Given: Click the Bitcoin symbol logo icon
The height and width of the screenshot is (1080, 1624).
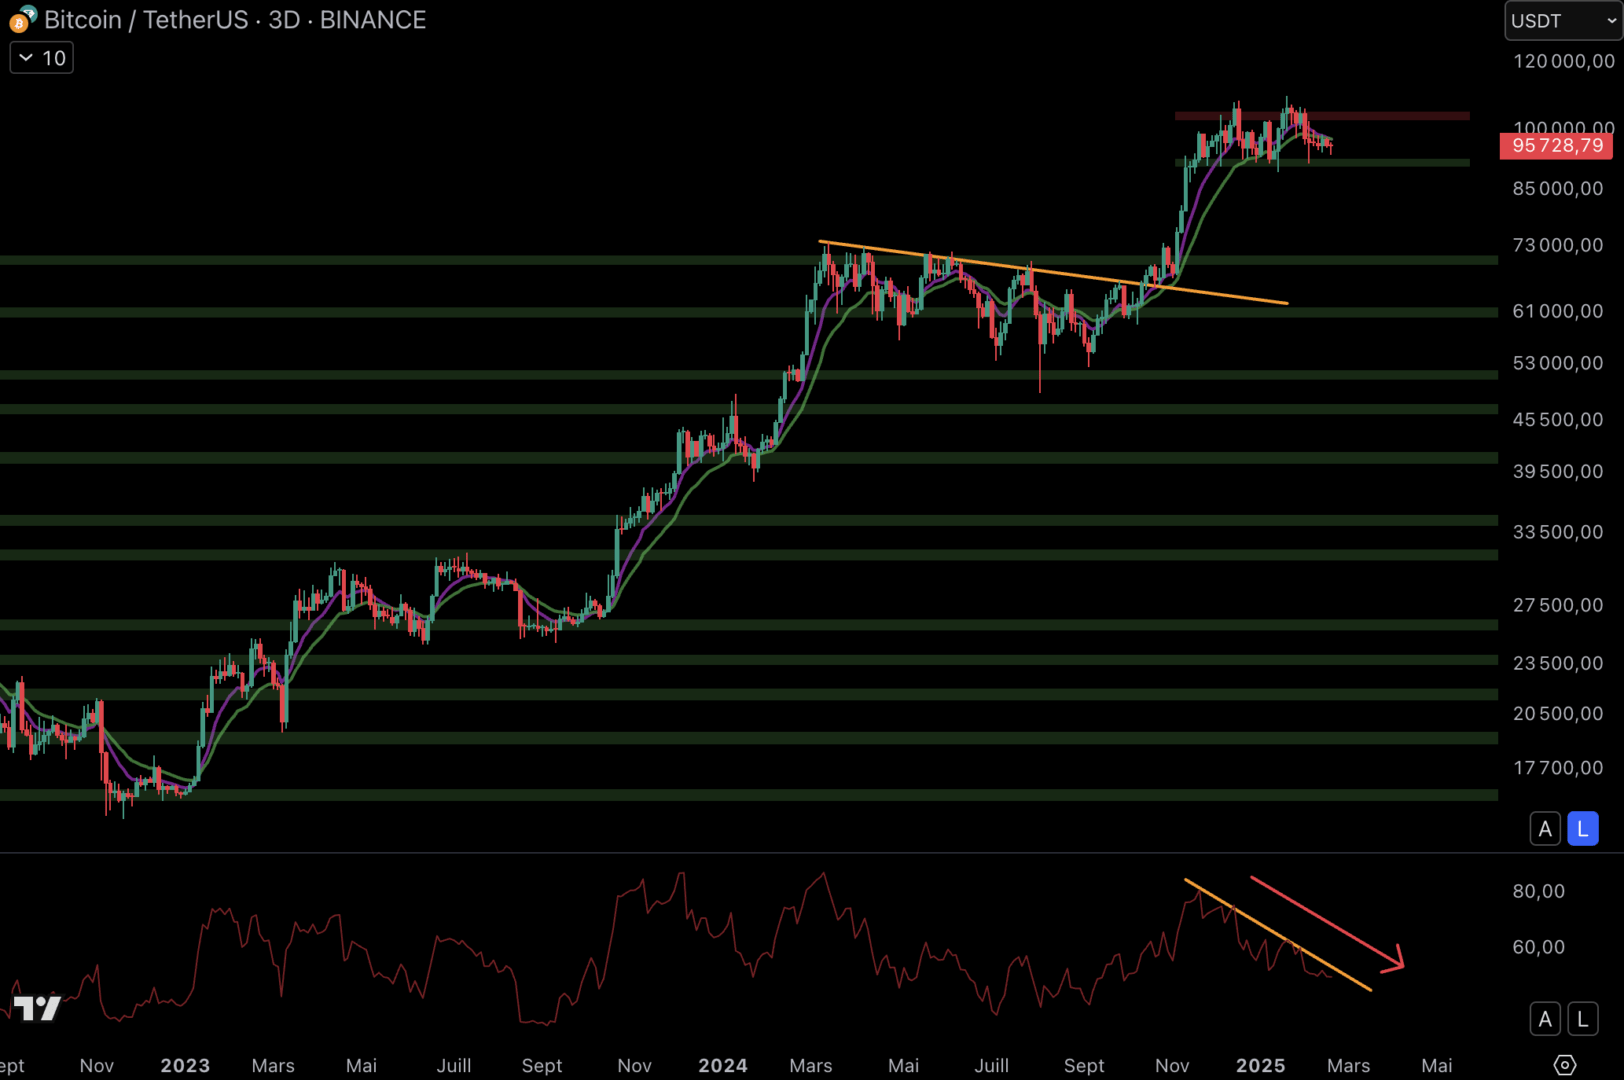Looking at the screenshot, I should tap(22, 19).
